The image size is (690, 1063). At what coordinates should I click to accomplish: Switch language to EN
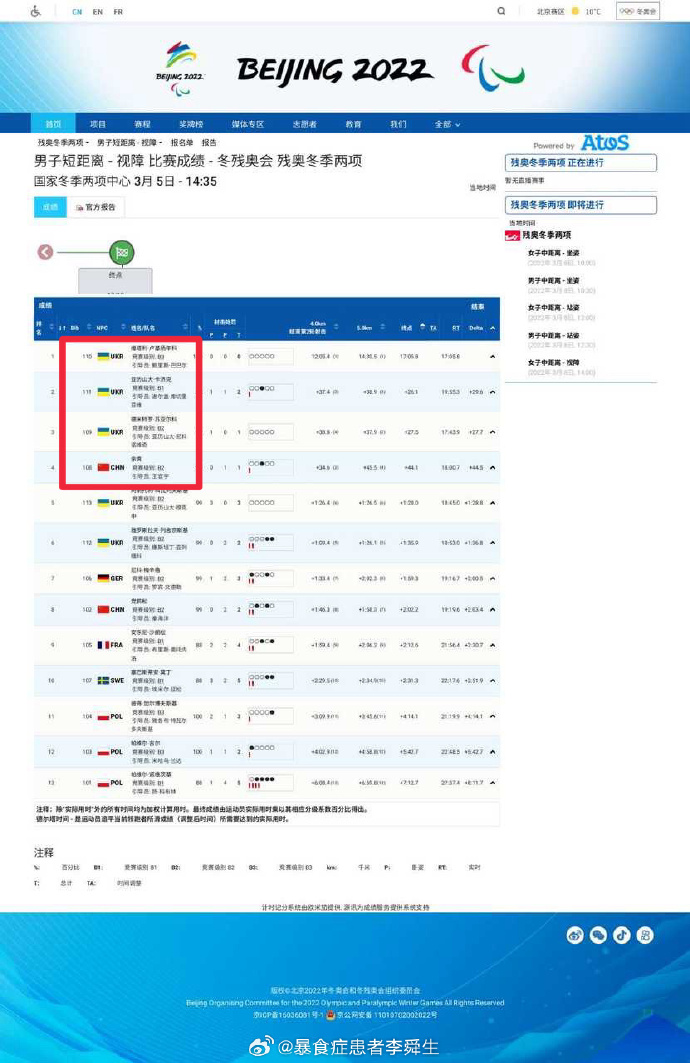[x=98, y=12]
